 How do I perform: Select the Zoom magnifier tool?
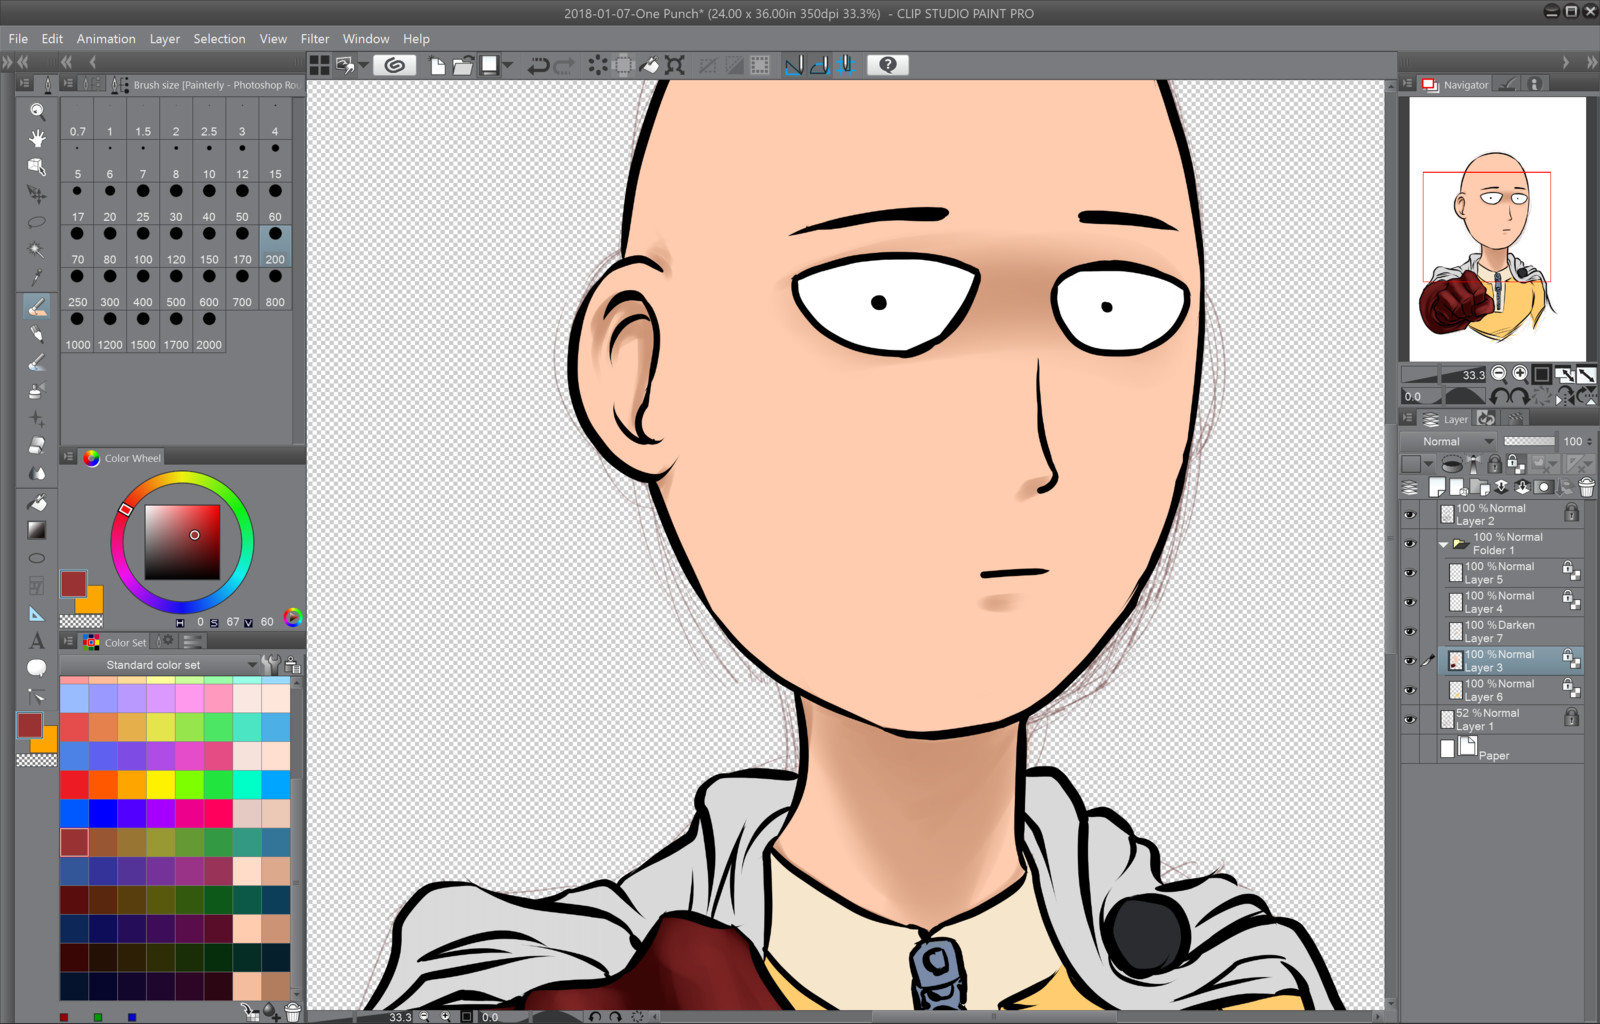(x=37, y=110)
